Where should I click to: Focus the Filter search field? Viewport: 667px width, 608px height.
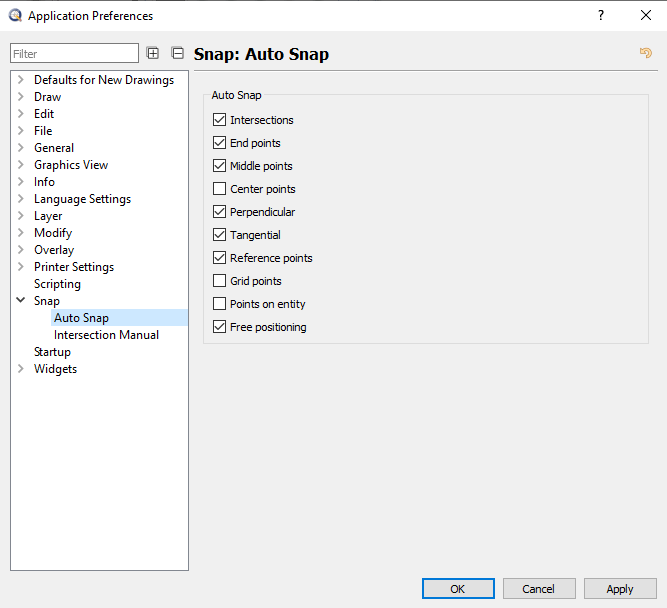(x=74, y=53)
